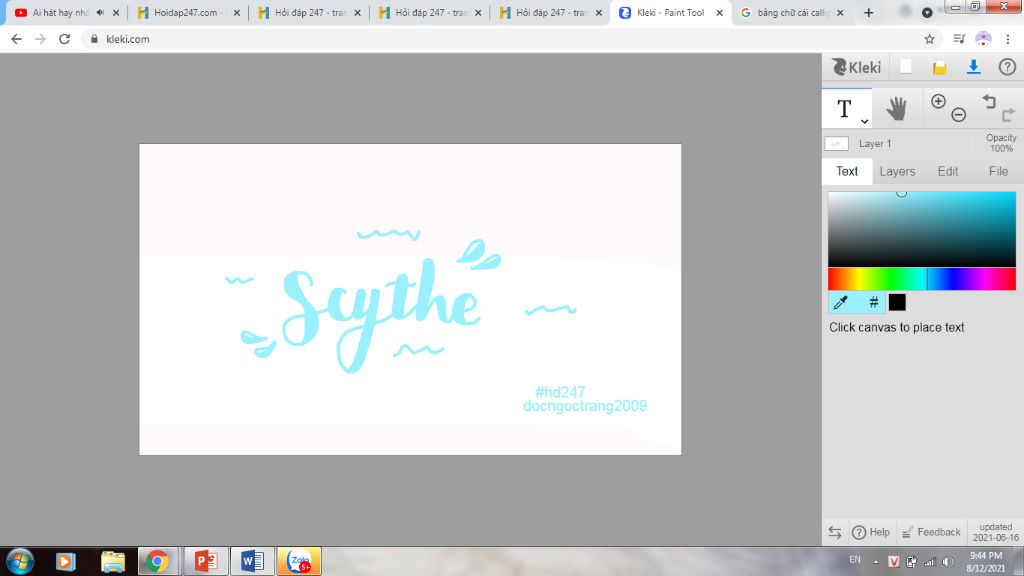Create a new blank image
This screenshot has width=1024, height=576.
[906, 67]
